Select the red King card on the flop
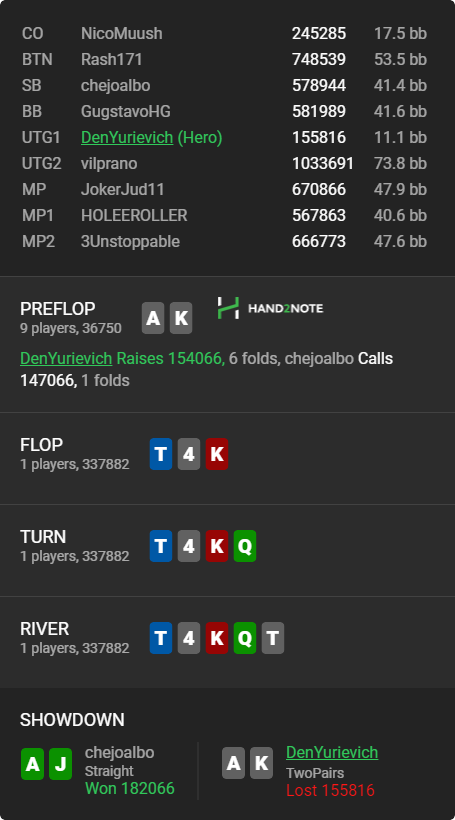The width and height of the screenshot is (455, 820). point(217,454)
